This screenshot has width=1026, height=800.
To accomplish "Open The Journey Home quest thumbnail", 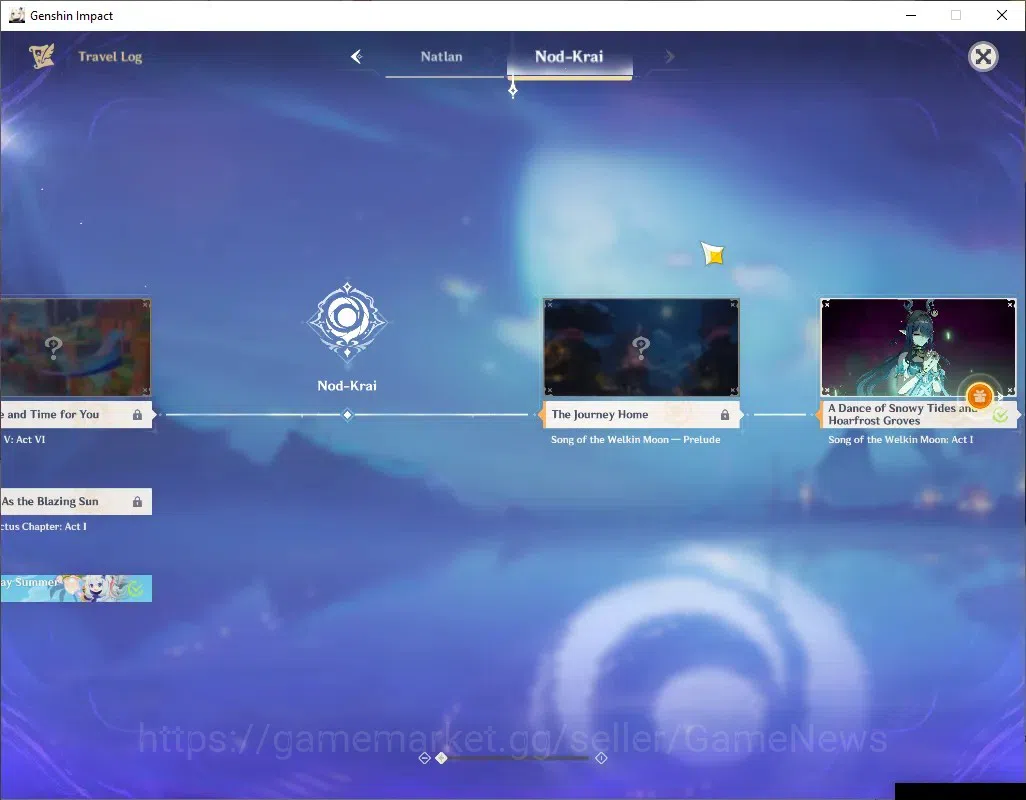I will pos(641,347).
